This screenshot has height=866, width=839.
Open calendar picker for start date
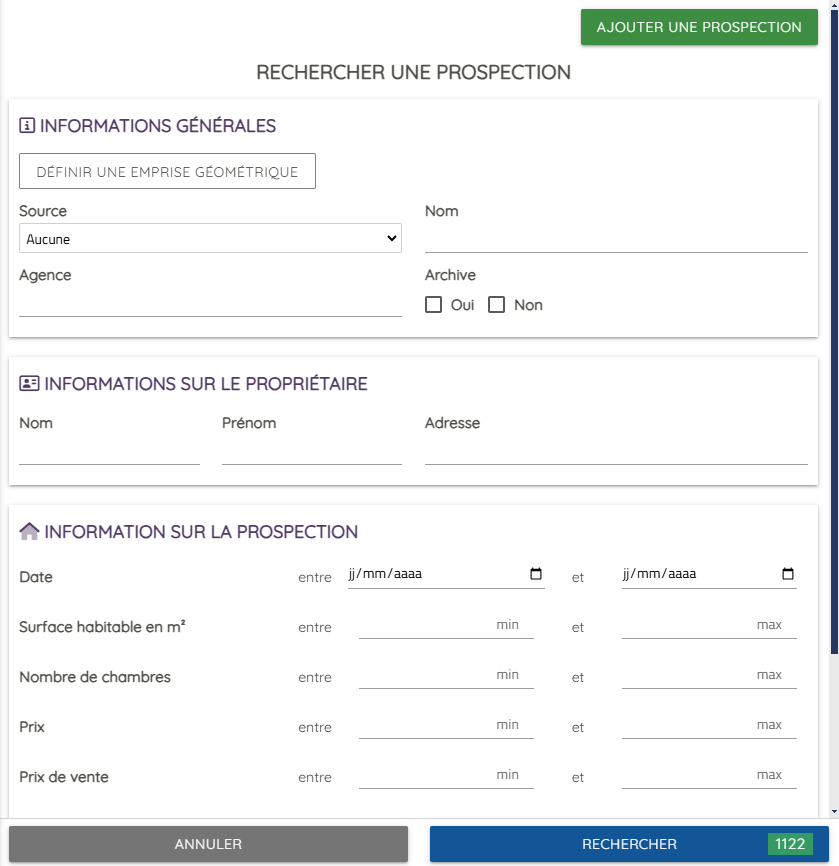(536, 573)
